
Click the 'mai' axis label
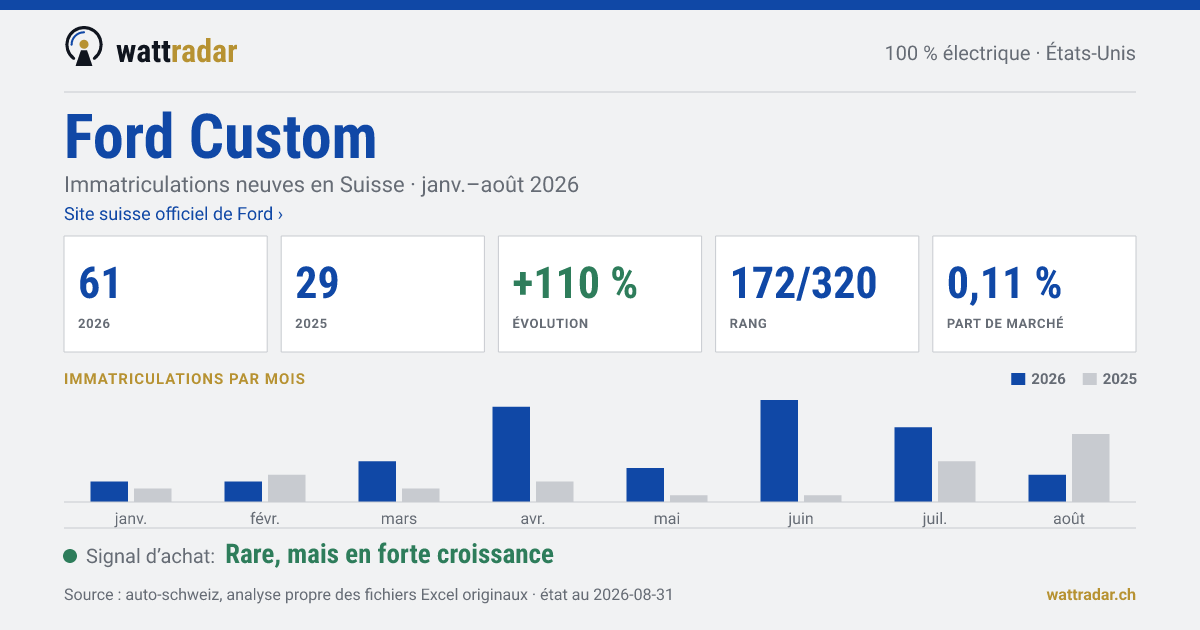coord(667,518)
